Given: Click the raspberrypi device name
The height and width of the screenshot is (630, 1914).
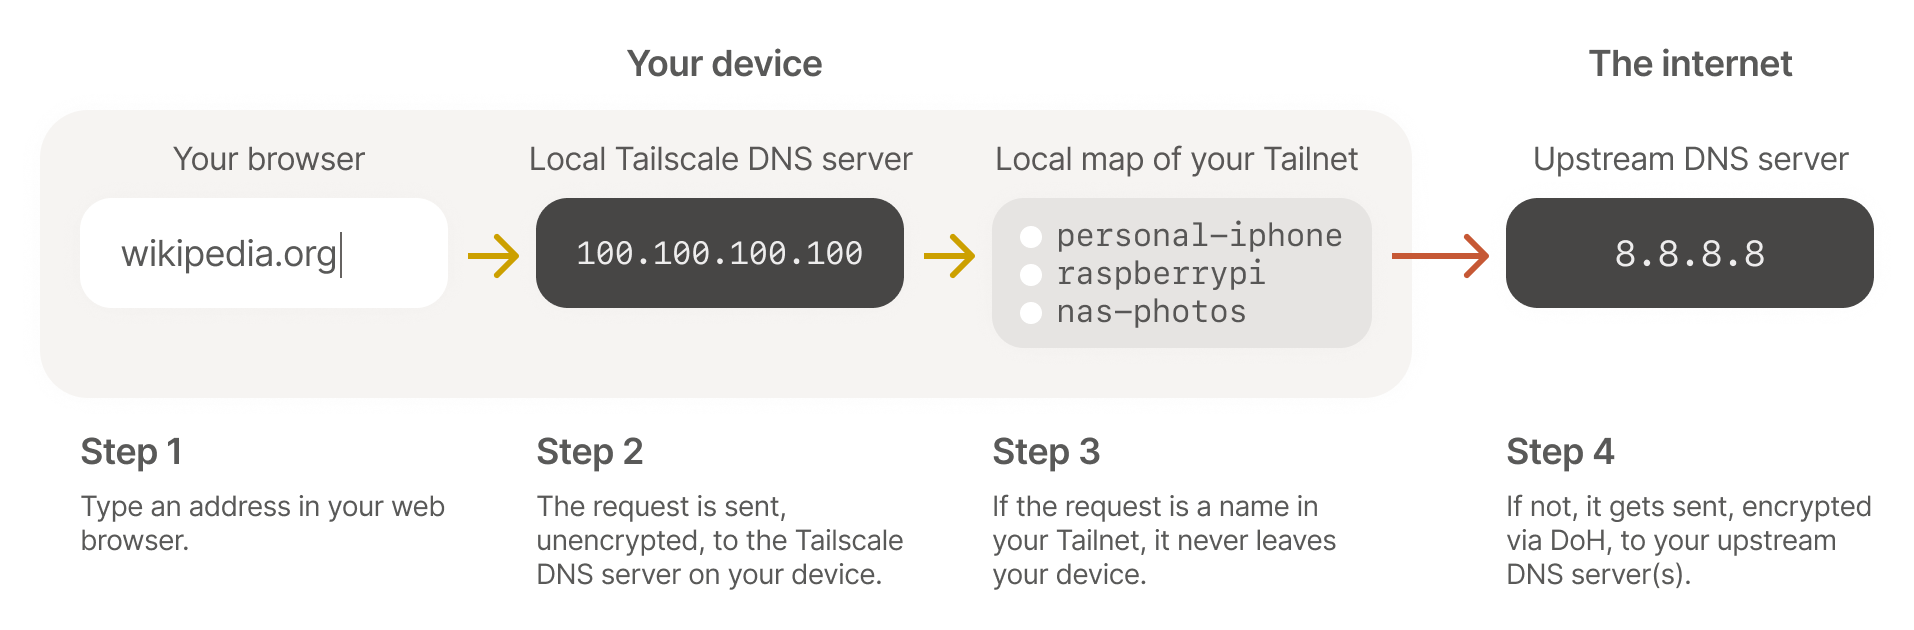Looking at the screenshot, I should point(1161,274).
